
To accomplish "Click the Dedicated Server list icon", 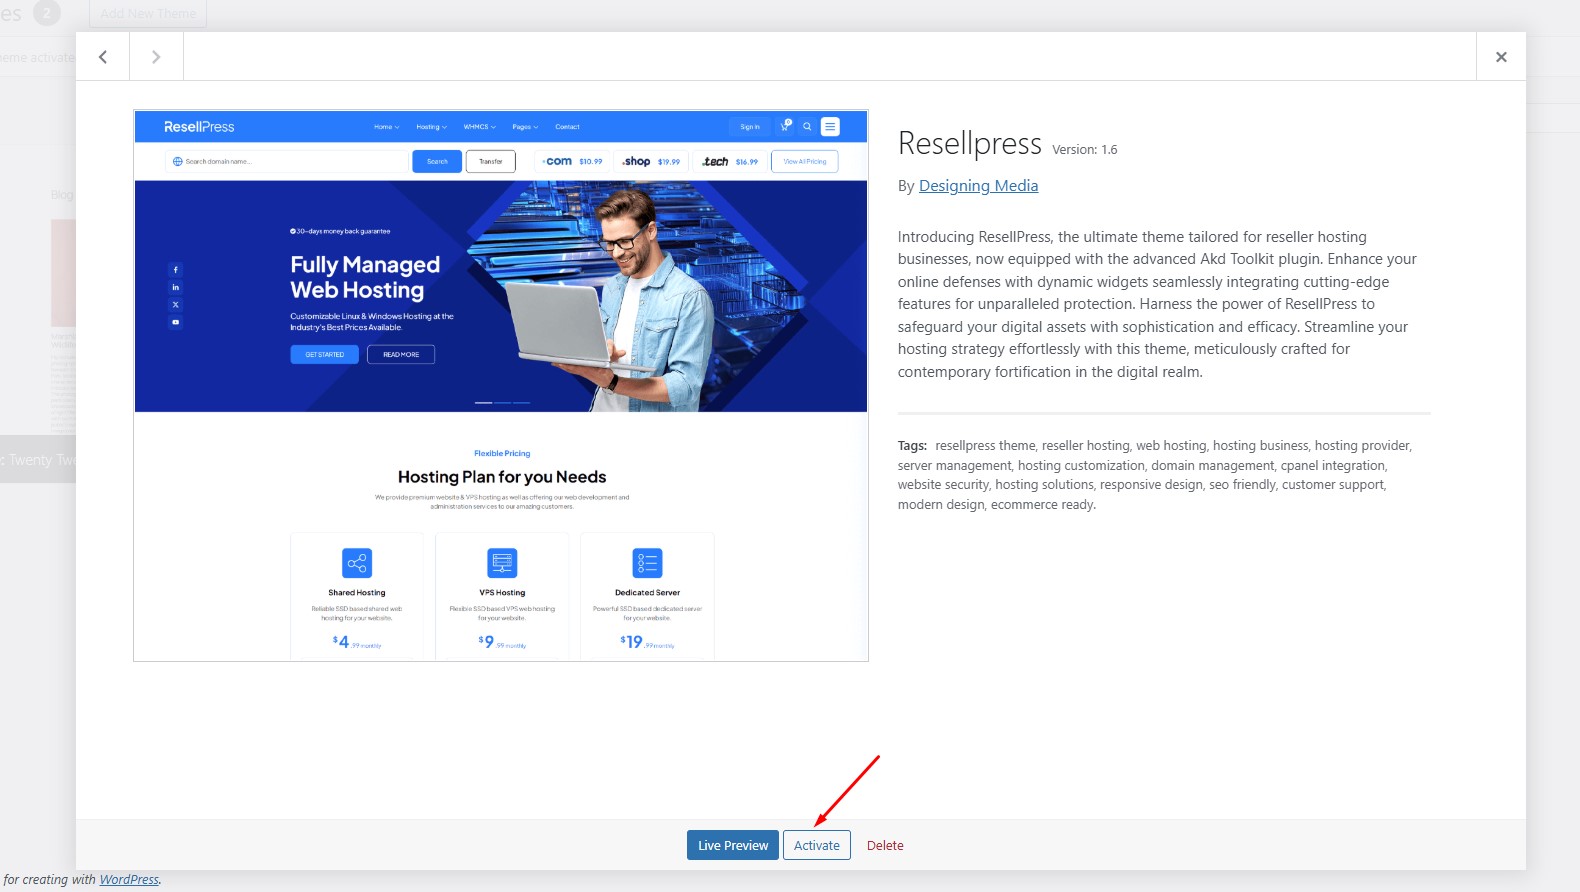I will [x=647, y=563].
